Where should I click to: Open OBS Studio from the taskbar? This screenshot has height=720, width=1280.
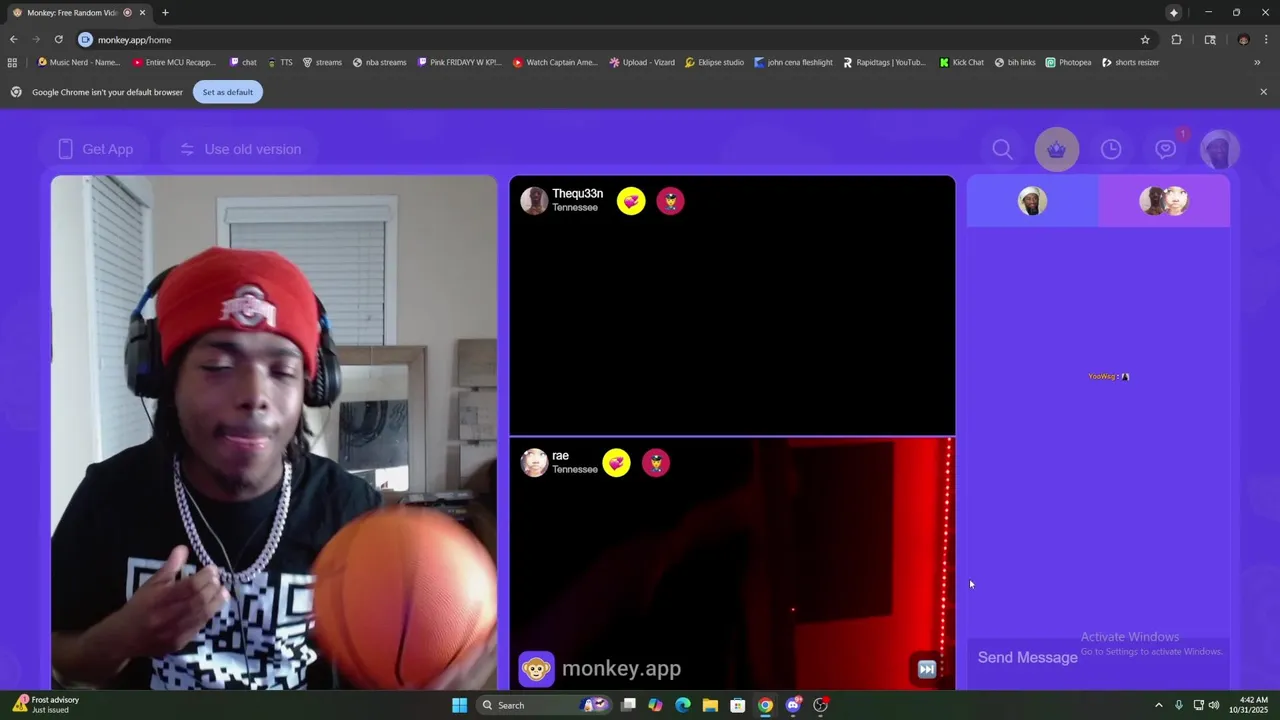click(x=820, y=705)
